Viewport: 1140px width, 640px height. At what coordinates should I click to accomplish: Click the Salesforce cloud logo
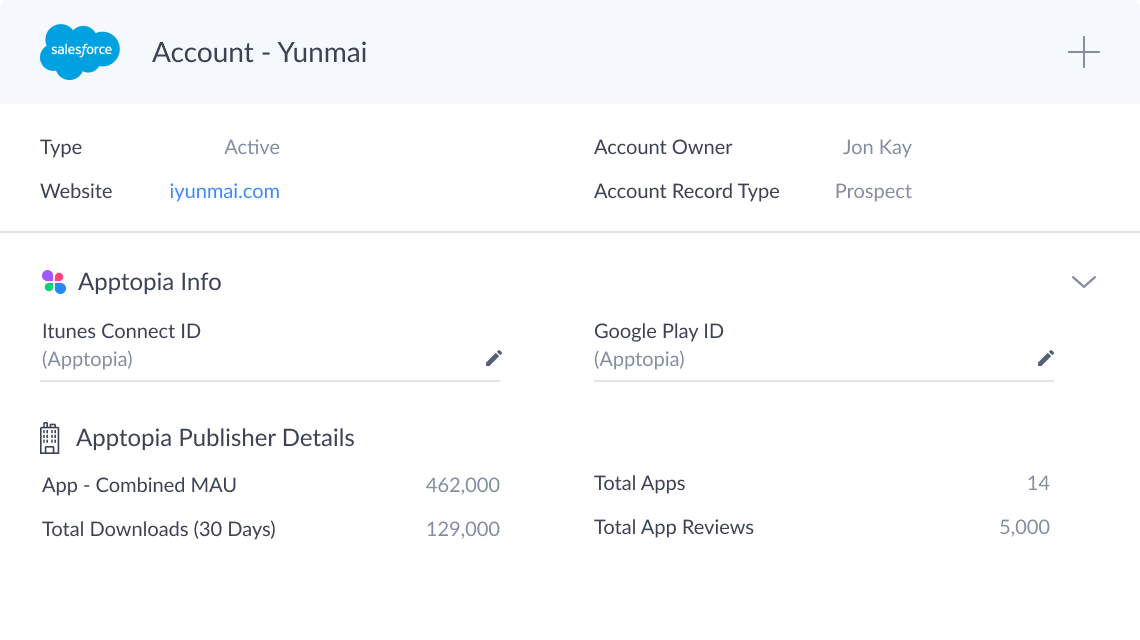(x=80, y=51)
